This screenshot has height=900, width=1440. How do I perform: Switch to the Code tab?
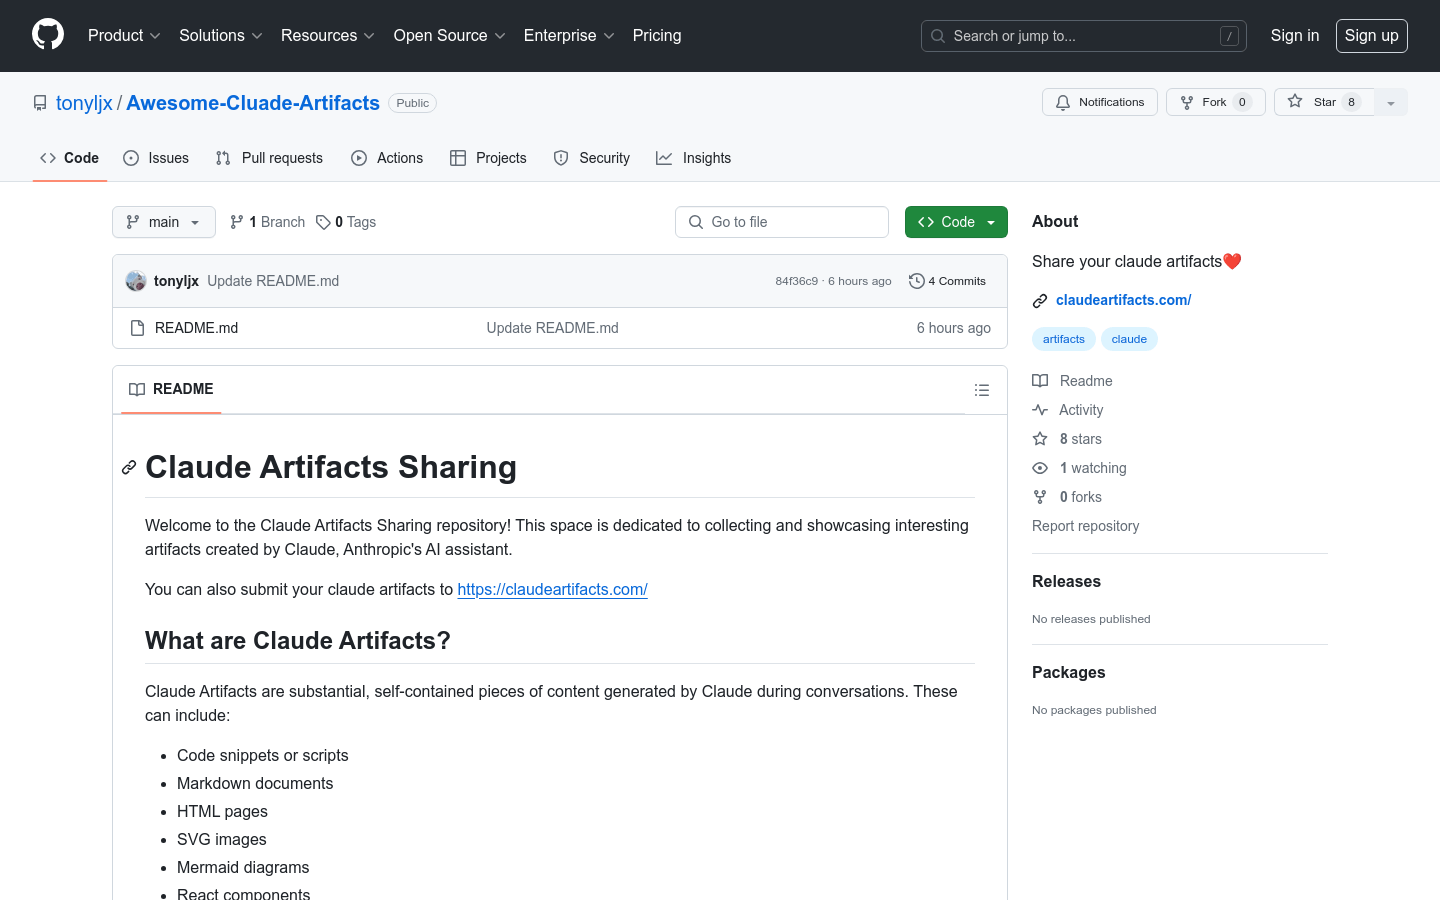[70, 158]
